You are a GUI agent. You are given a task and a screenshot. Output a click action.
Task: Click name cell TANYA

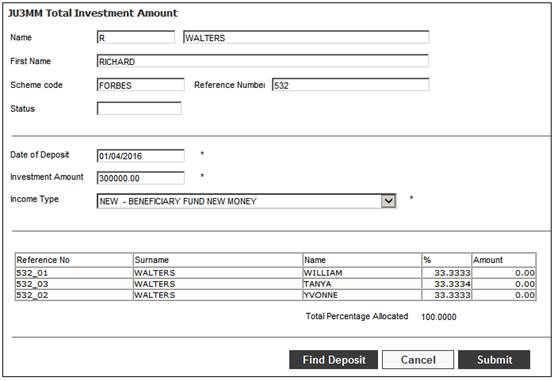362,284
